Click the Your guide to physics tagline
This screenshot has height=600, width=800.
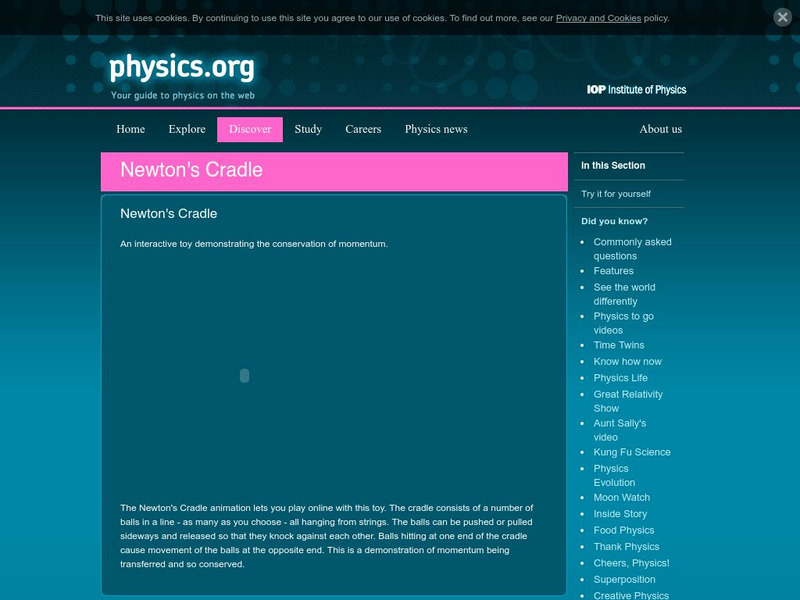(183, 95)
